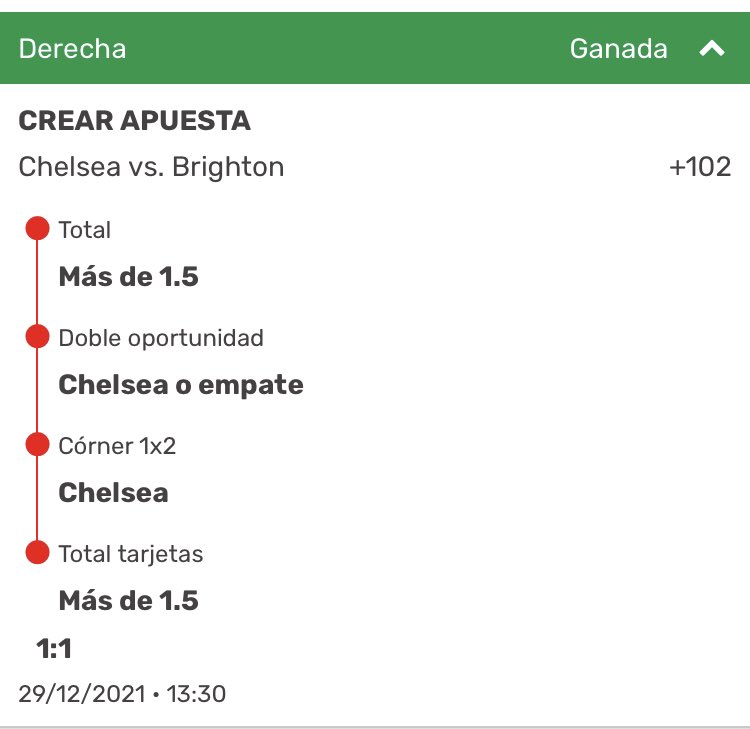Image resolution: width=750 pixels, height=729 pixels.
Task: Click the Total tarjetas market label
Action: tap(131, 554)
